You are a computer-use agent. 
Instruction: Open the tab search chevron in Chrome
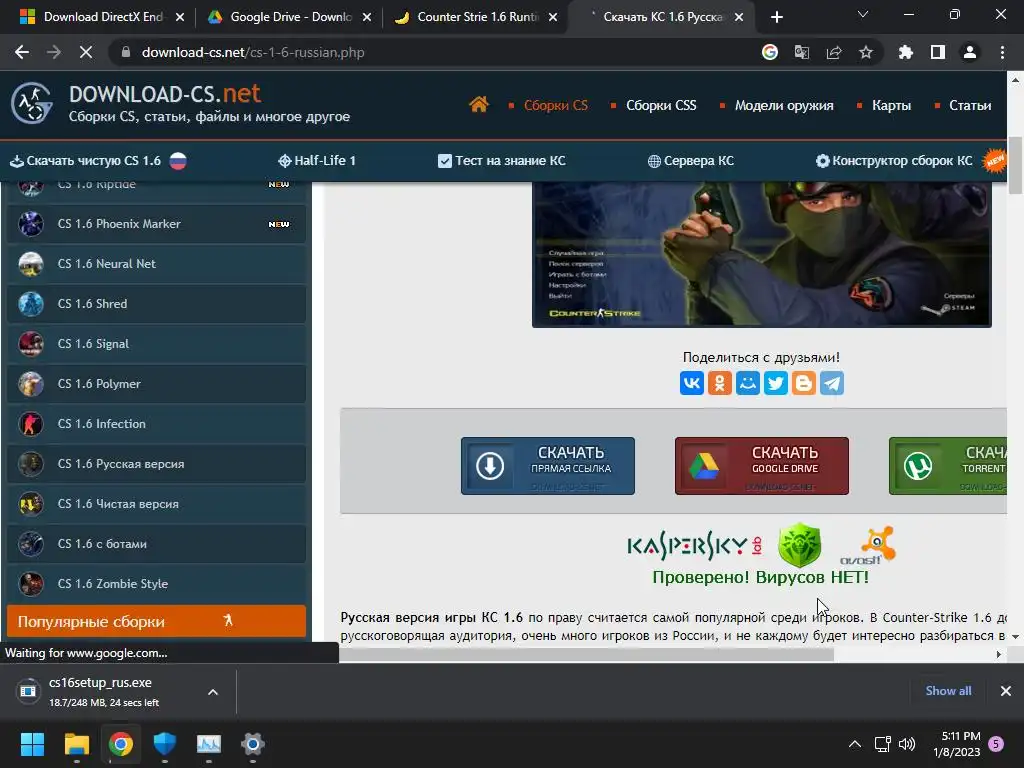(x=863, y=14)
